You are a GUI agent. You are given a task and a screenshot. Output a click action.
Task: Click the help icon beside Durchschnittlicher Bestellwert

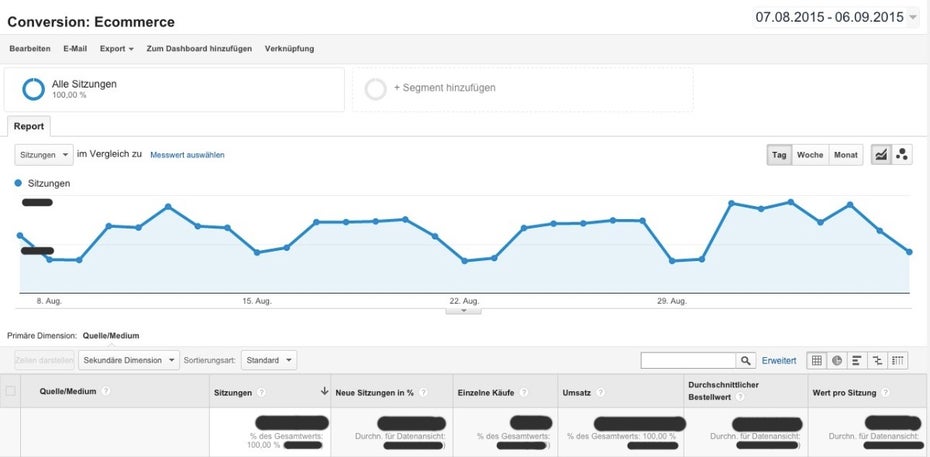tap(740, 397)
